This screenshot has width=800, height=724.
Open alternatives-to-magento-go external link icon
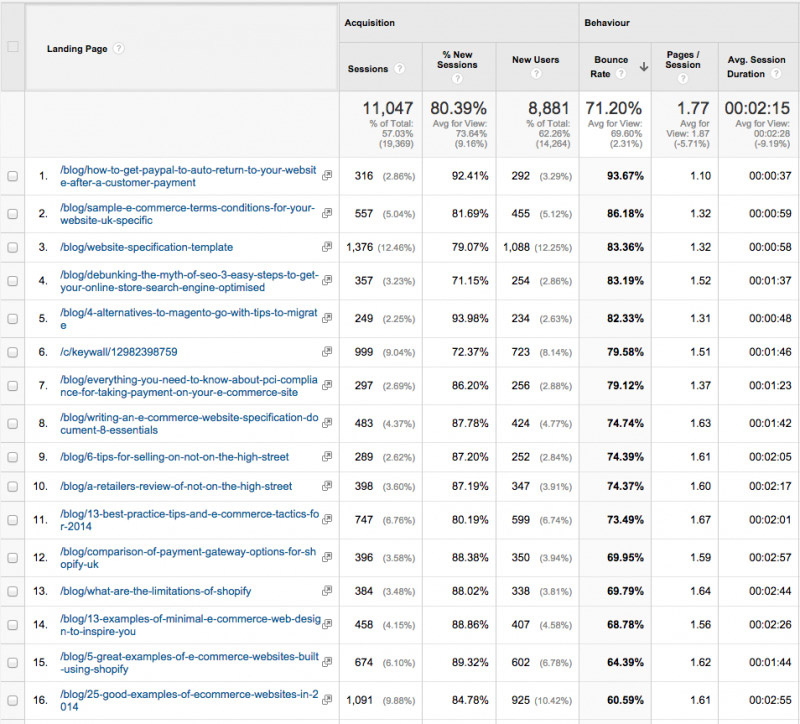click(x=327, y=318)
